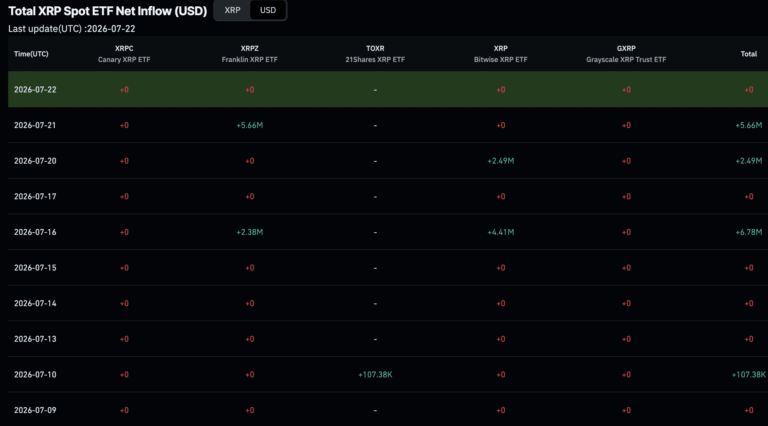Click the Total +6.78M value on 2026-07-16
Viewport: 768px width, 426px height.
click(748, 232)
